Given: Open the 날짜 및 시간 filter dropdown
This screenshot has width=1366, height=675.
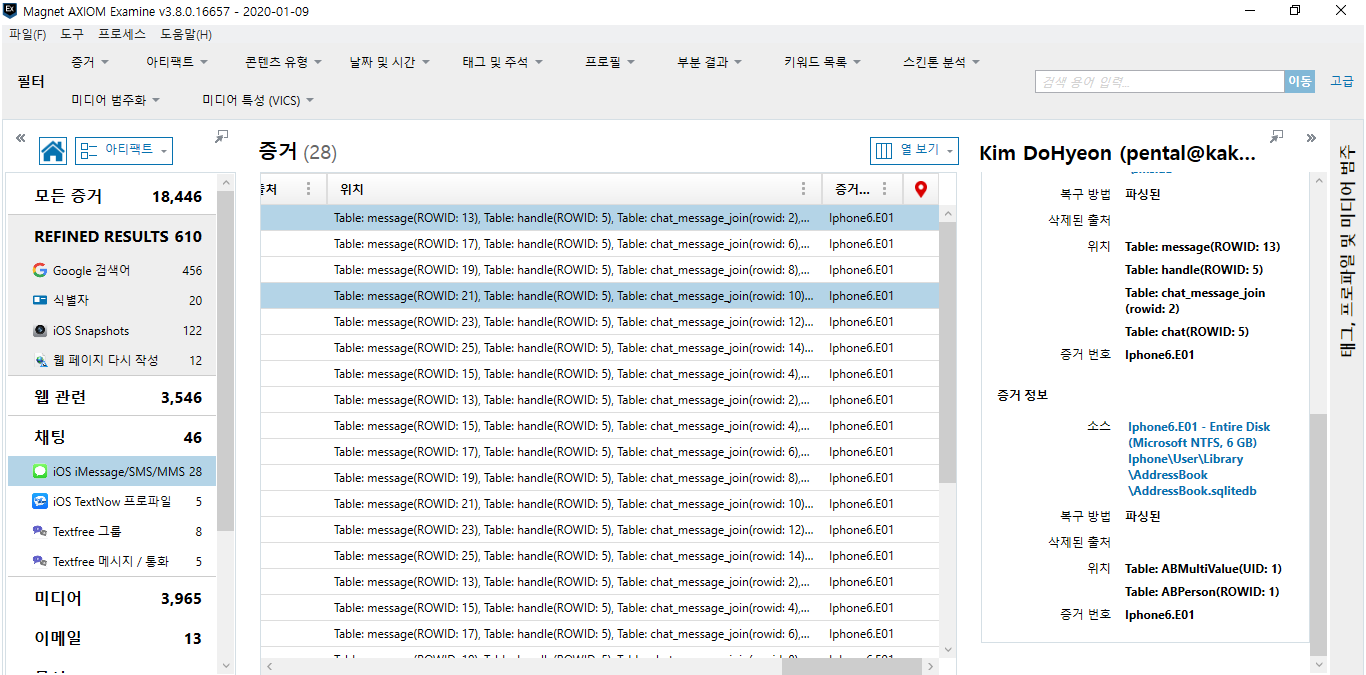Looking at the screenshot, I should [x=389, y=62].
